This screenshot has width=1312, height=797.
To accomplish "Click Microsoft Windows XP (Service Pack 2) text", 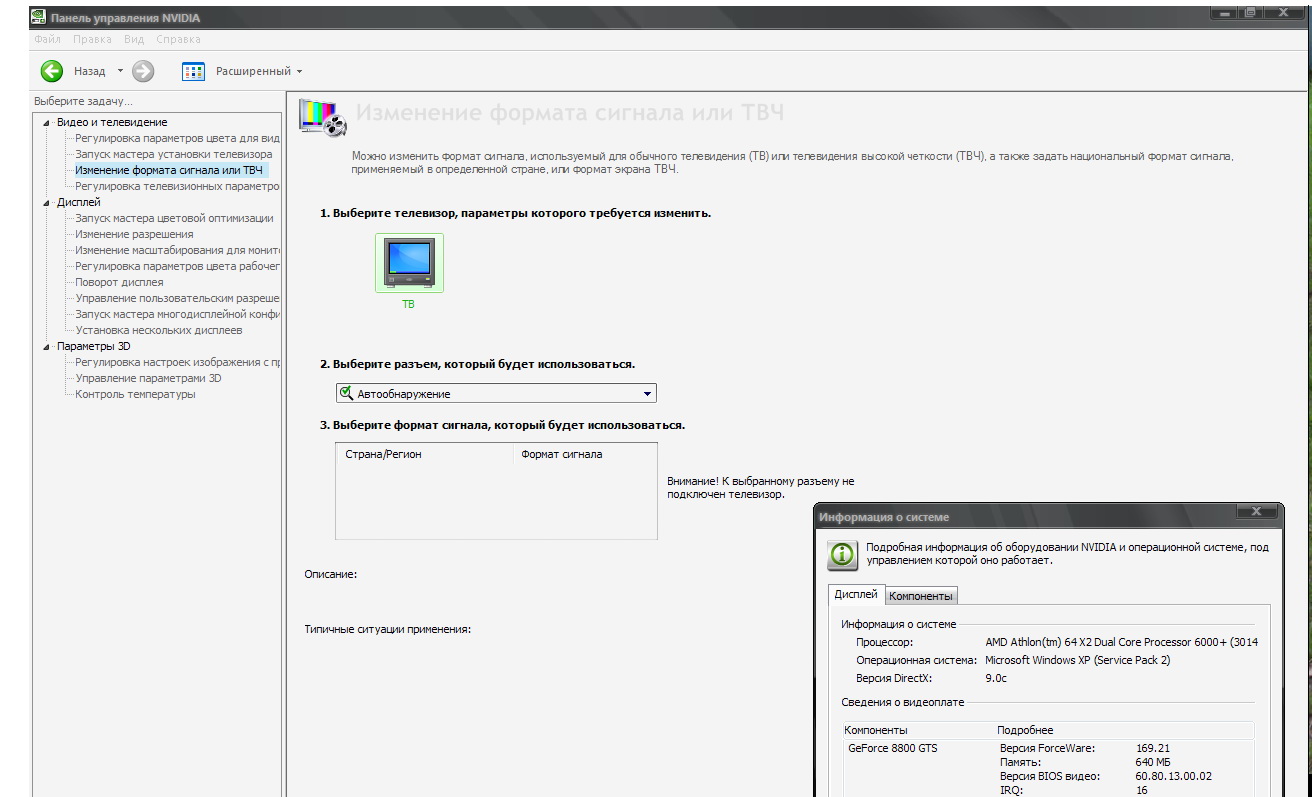I will click(1078, 660).
